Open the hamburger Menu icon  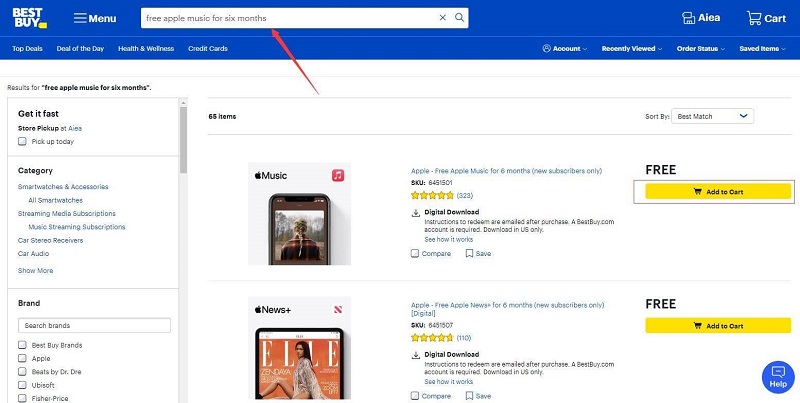[79, 18]
